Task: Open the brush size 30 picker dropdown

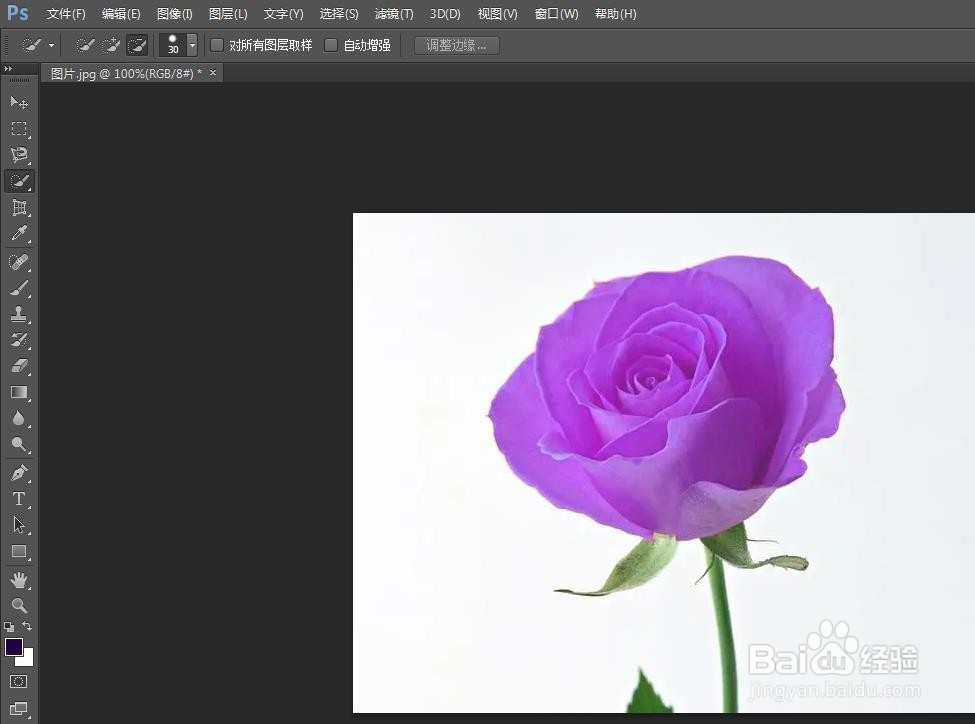Action: pos(192,45)
